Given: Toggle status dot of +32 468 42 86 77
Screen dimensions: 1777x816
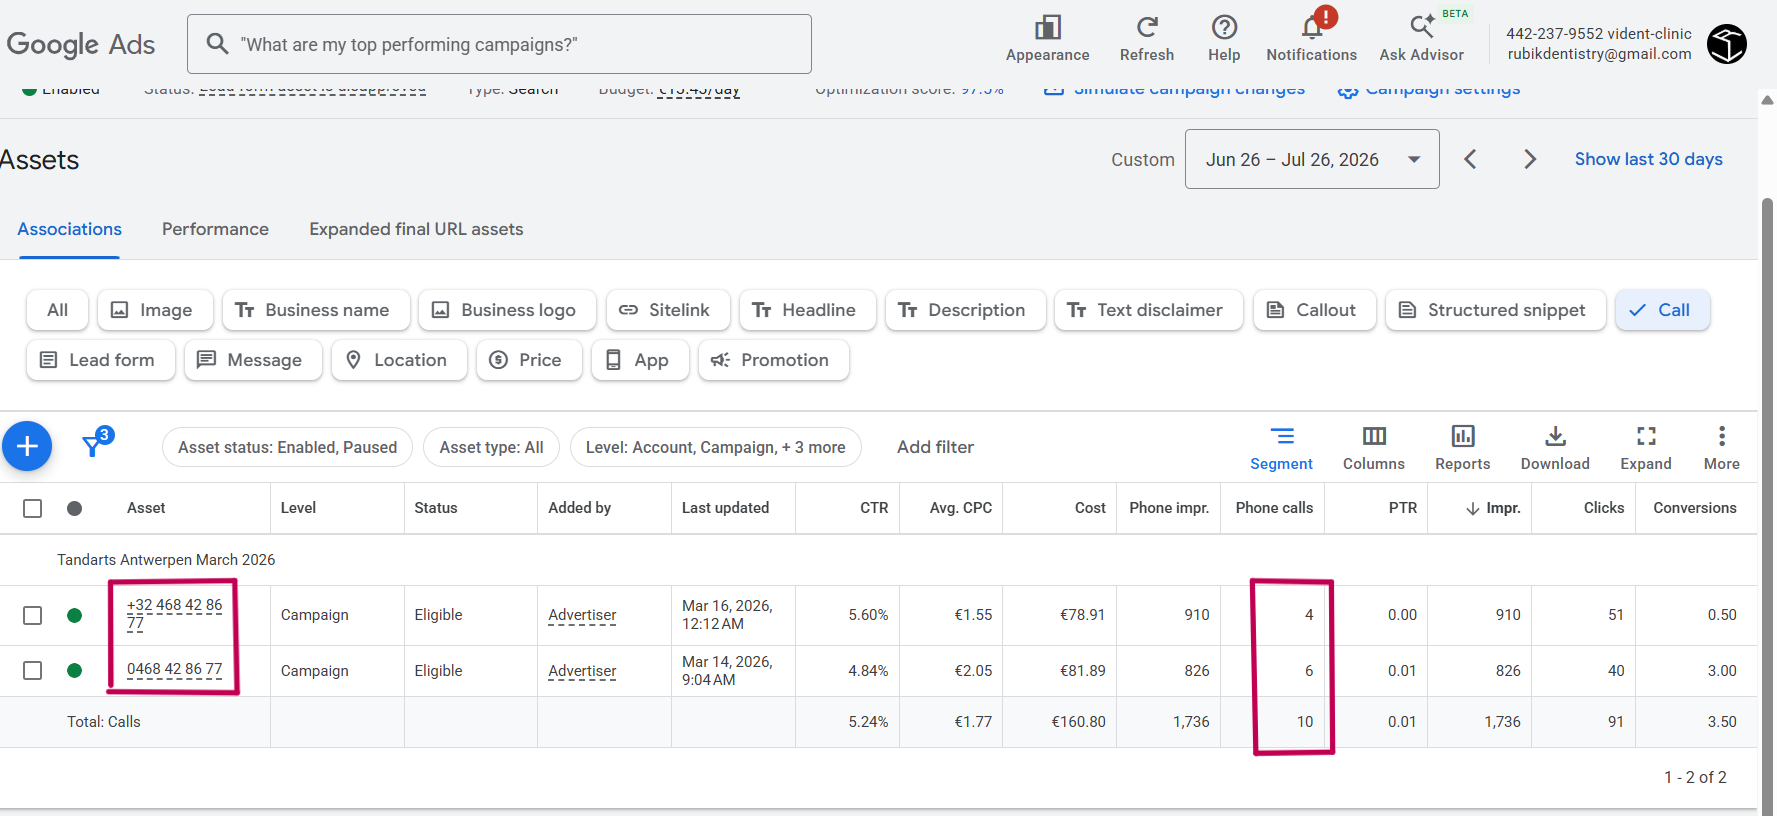Looking at the screenshot, I should (x=74, y=615).
